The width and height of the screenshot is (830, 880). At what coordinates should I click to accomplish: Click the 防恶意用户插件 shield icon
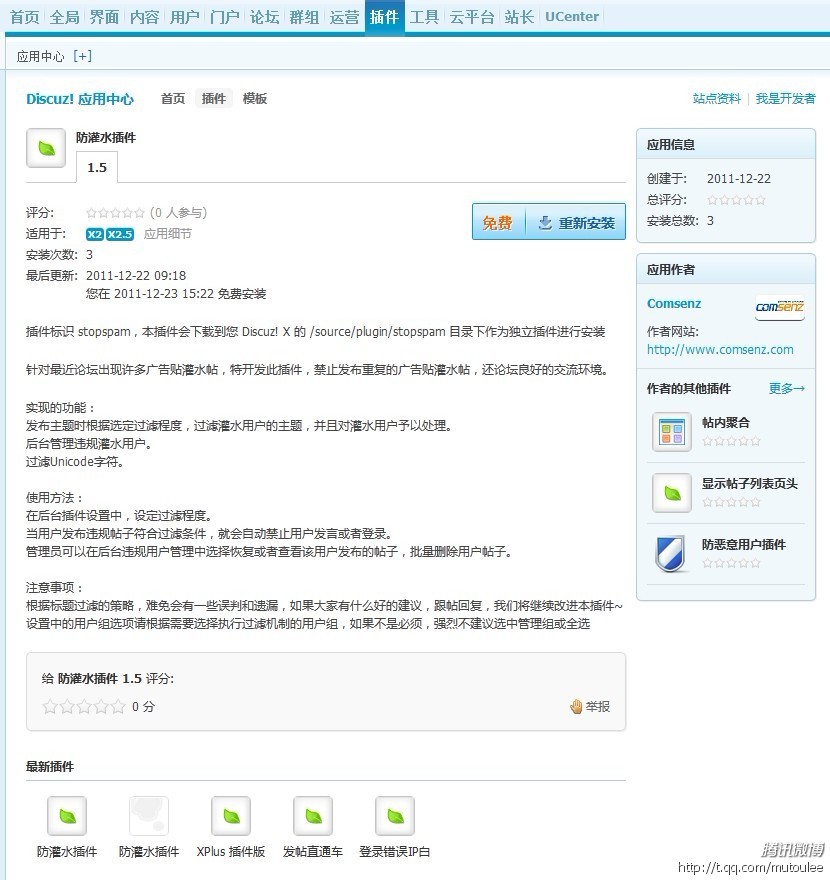tap(669, 553)
